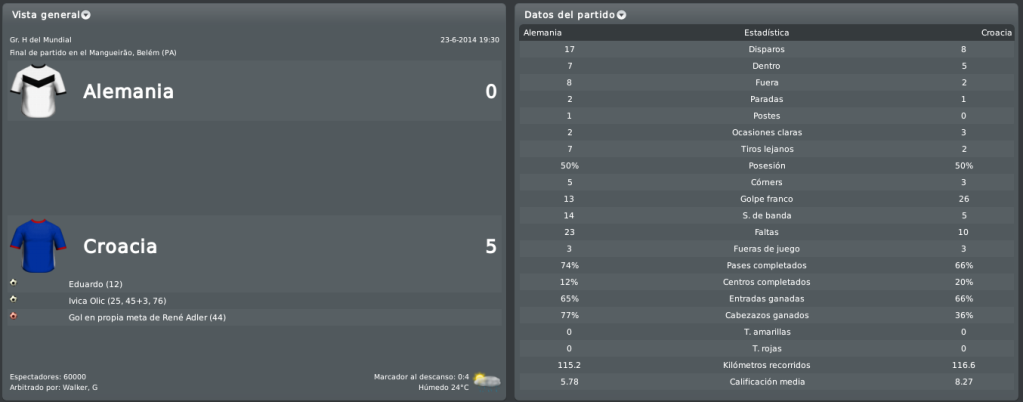Click the Alemania stats column header

coord(542,33)
